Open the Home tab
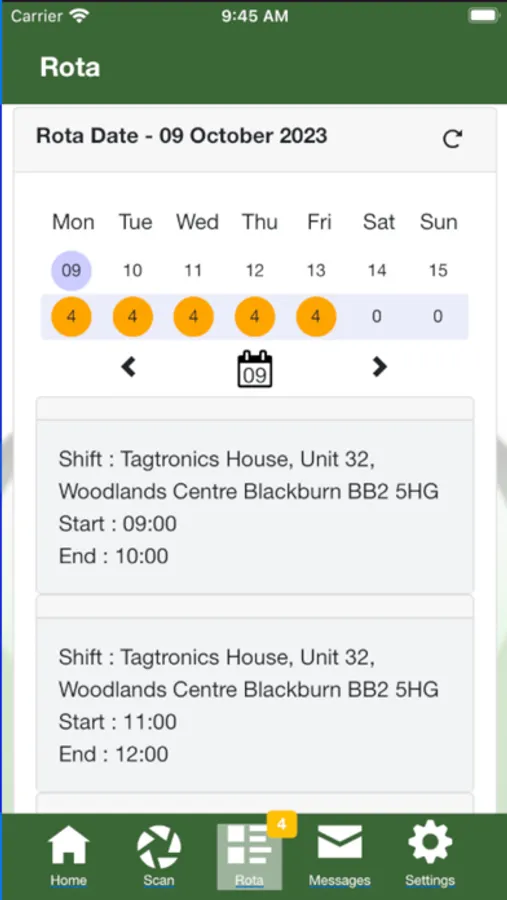The width and height of the screenshot is (507, 900). [69, 855]
